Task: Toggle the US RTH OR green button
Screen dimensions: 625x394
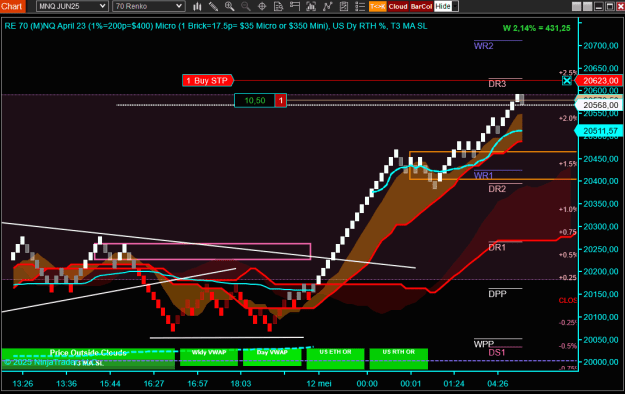Action: (x=399, y=359)
